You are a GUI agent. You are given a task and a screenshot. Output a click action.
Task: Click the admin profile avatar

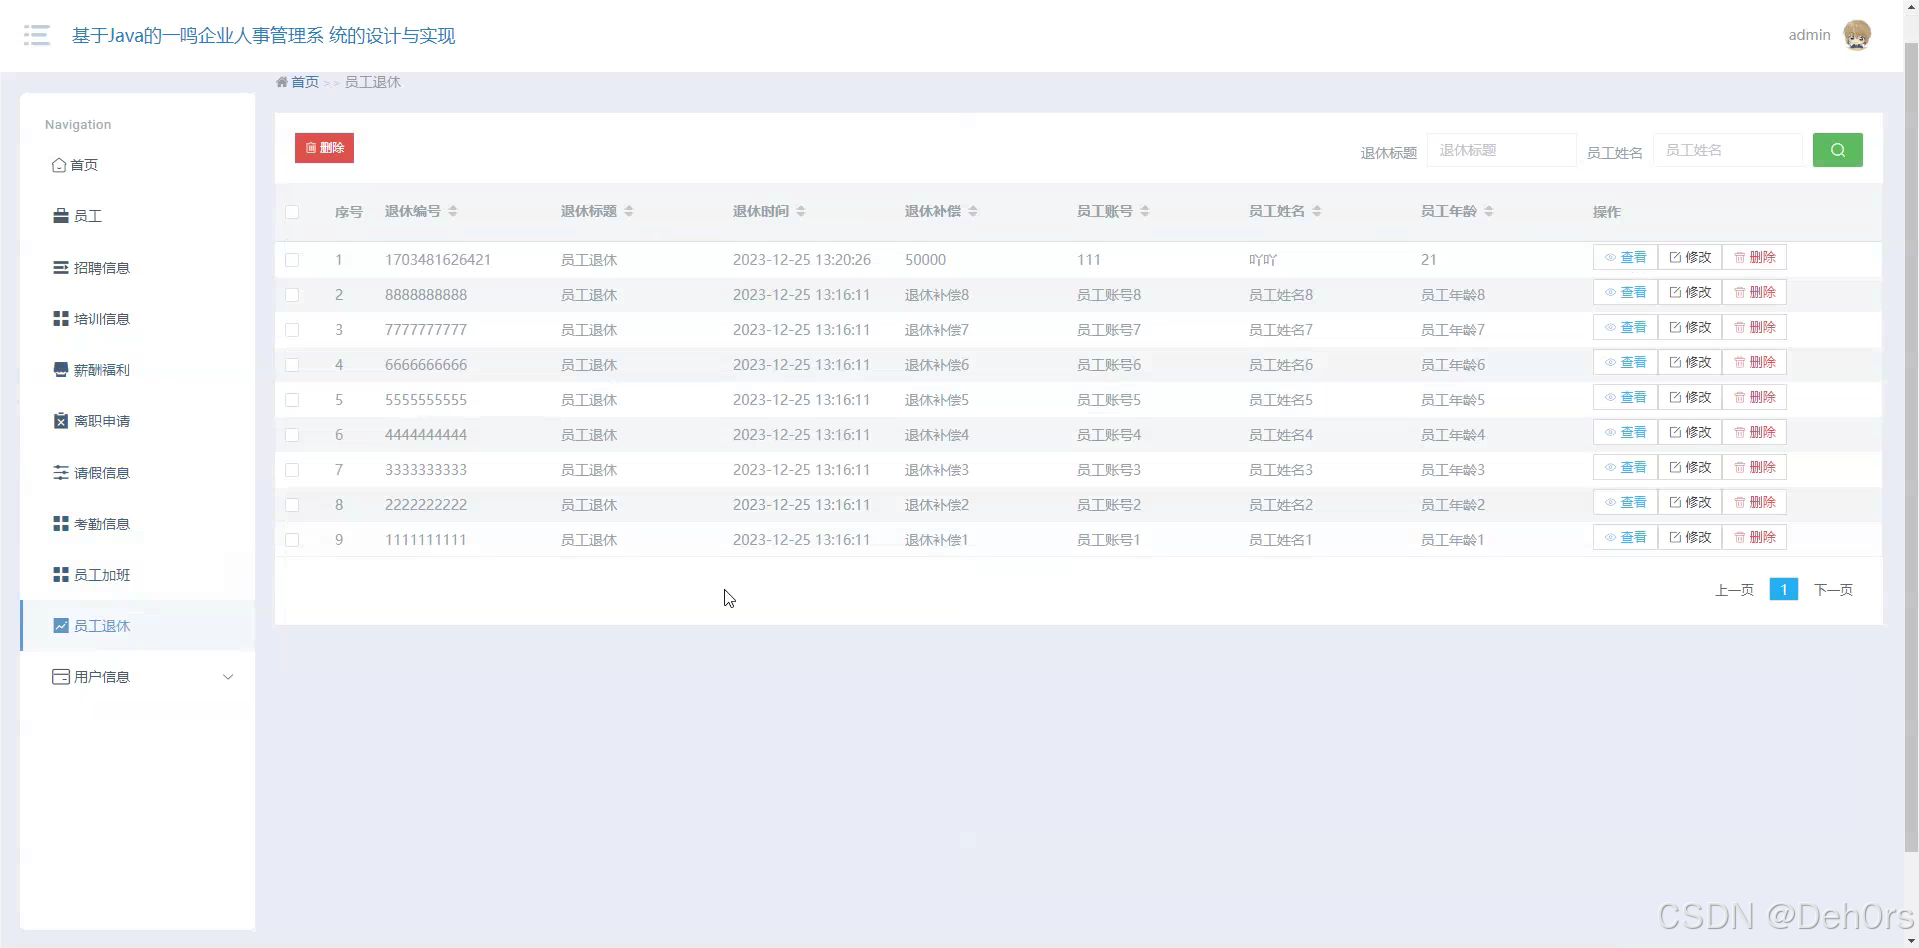(x=1858, y=34)
